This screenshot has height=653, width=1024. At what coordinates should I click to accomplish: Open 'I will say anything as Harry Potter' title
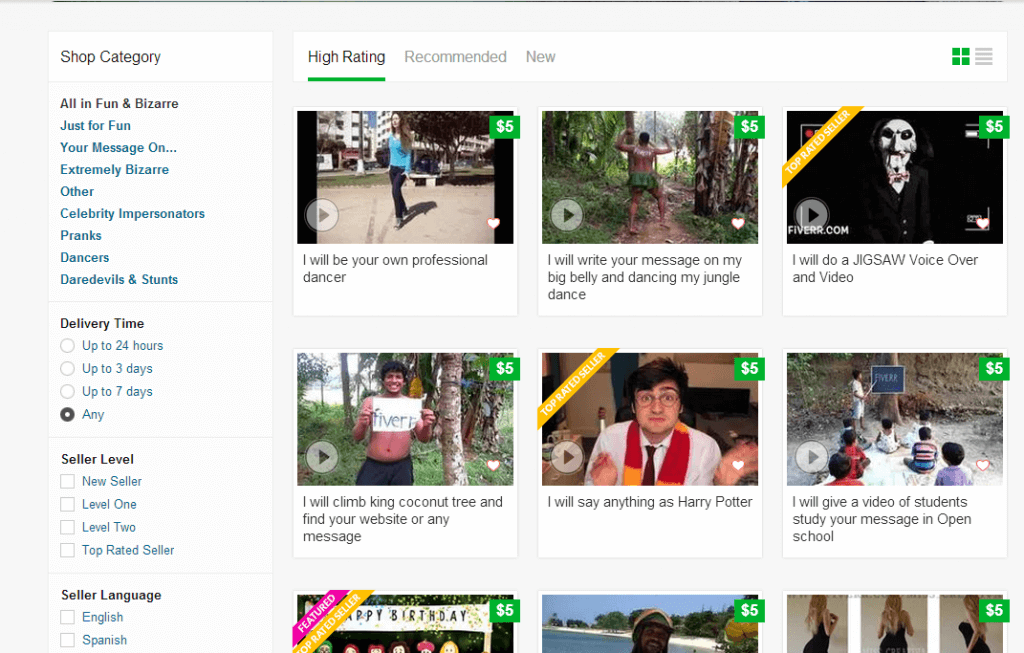coord(650,502)
